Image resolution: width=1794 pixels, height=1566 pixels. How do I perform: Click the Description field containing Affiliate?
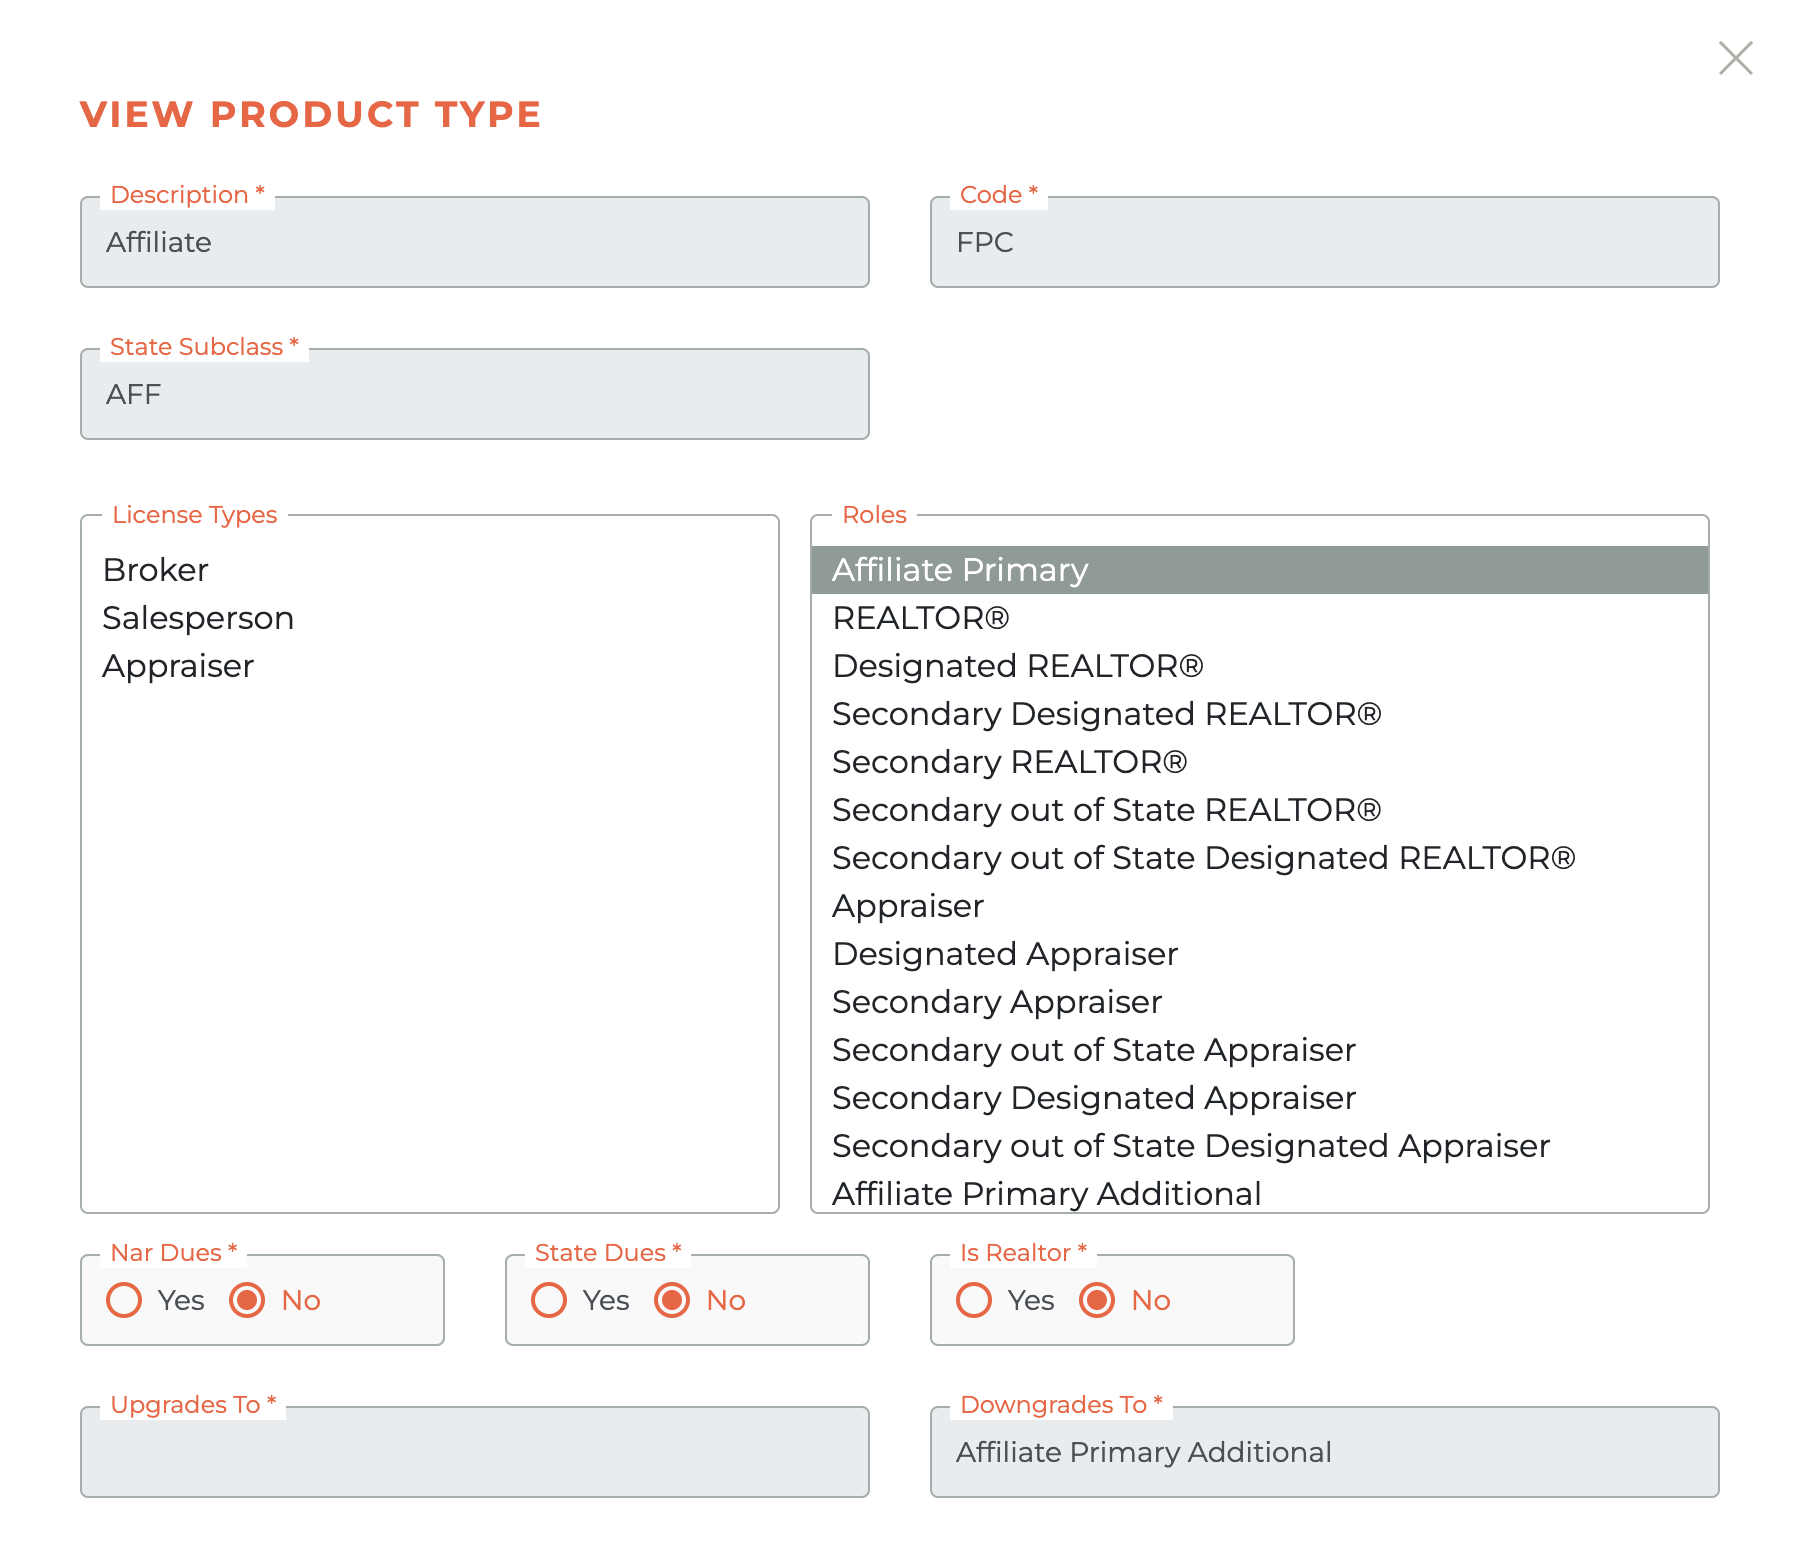point(474,243)
